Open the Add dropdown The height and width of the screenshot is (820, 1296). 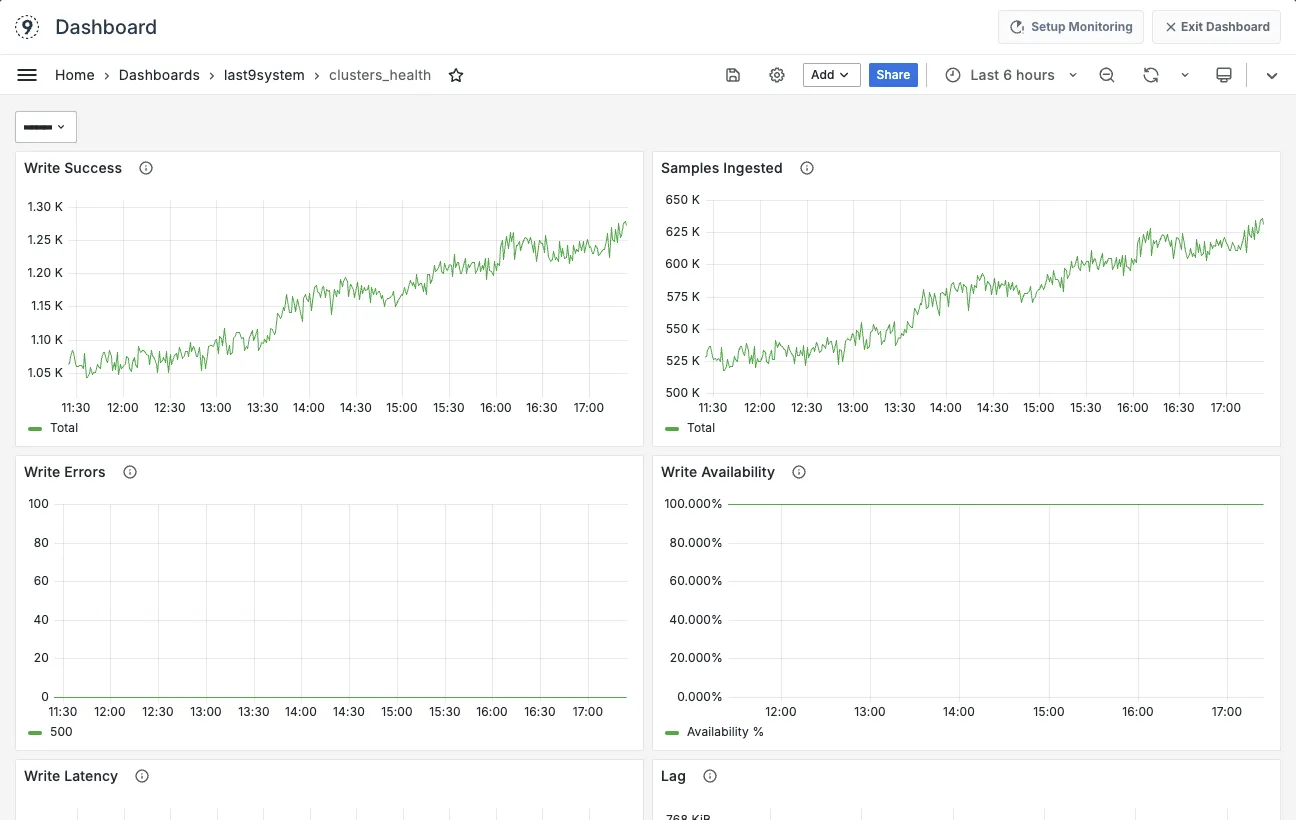coord(831,75)
